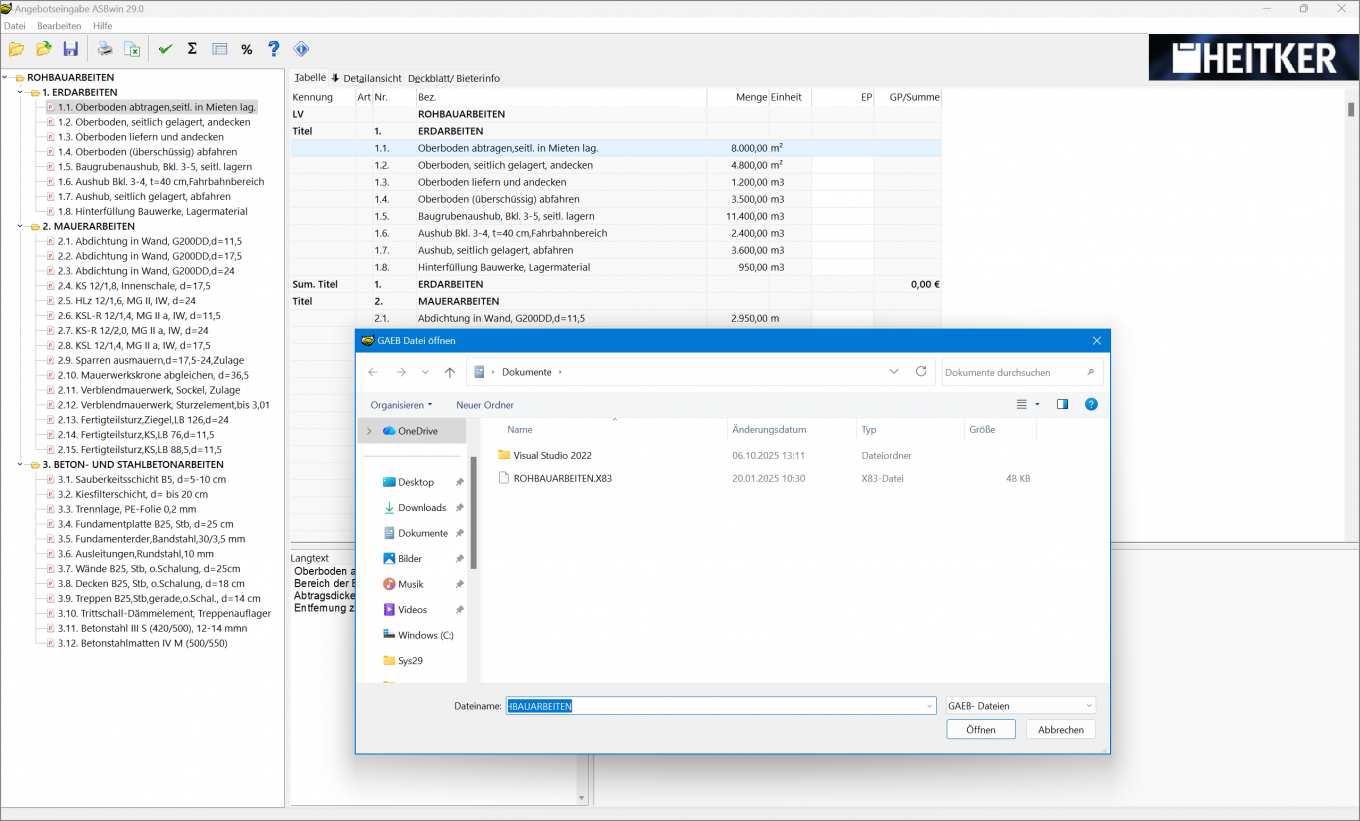Open the percent calculation tool icon
The width and height of the screenshot is (1360, 821).
point(246,47)
